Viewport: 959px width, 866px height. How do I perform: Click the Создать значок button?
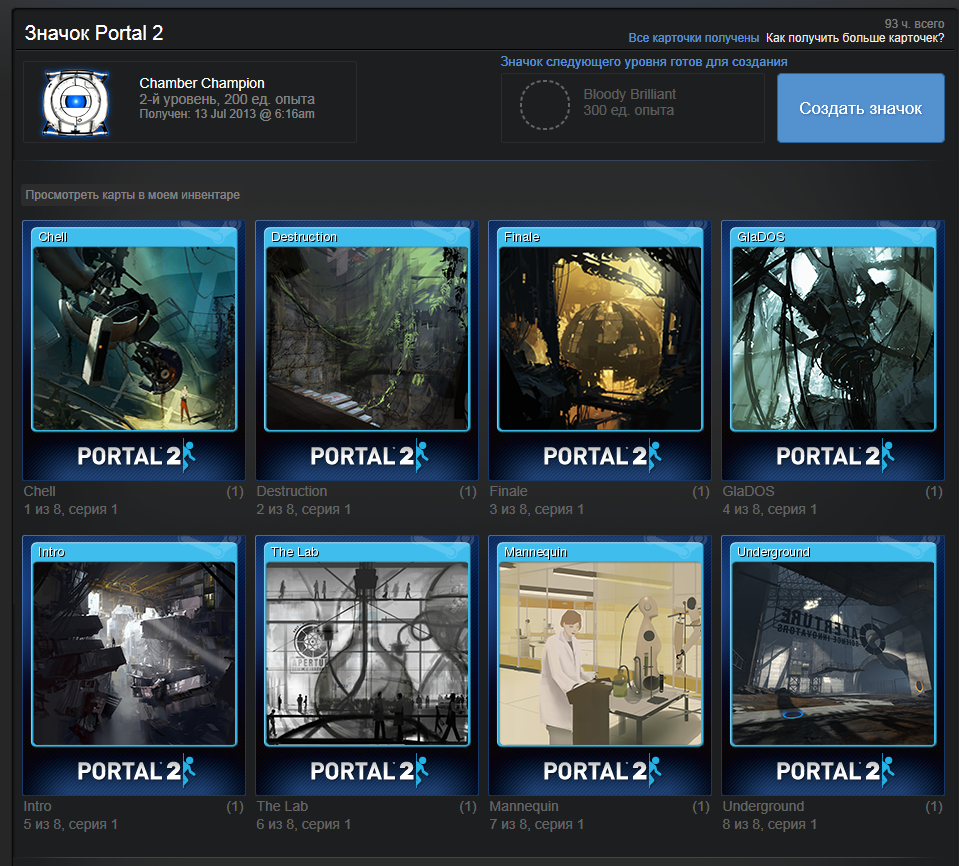[861, 108]
